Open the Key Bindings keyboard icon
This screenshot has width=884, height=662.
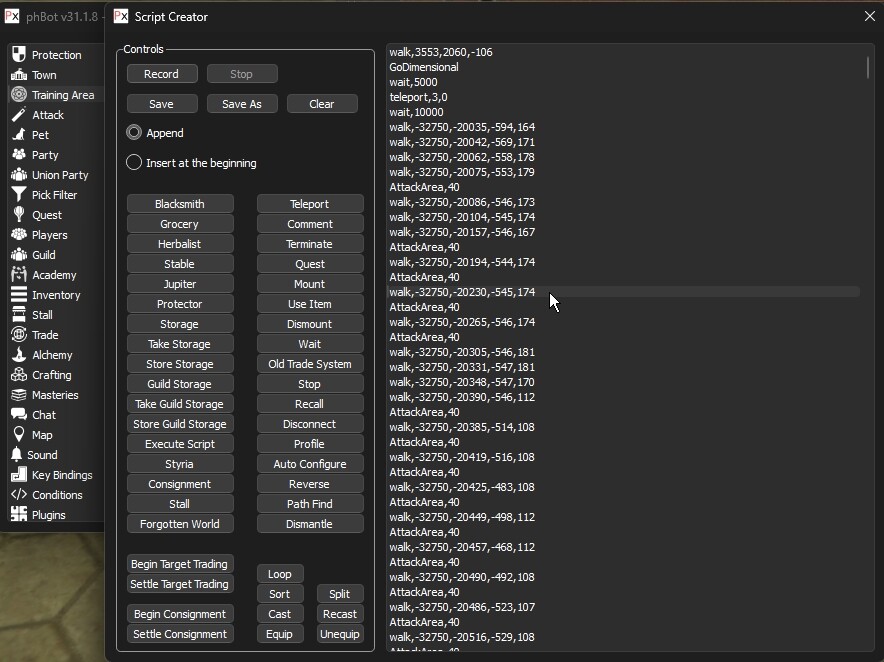click(18, 475)
